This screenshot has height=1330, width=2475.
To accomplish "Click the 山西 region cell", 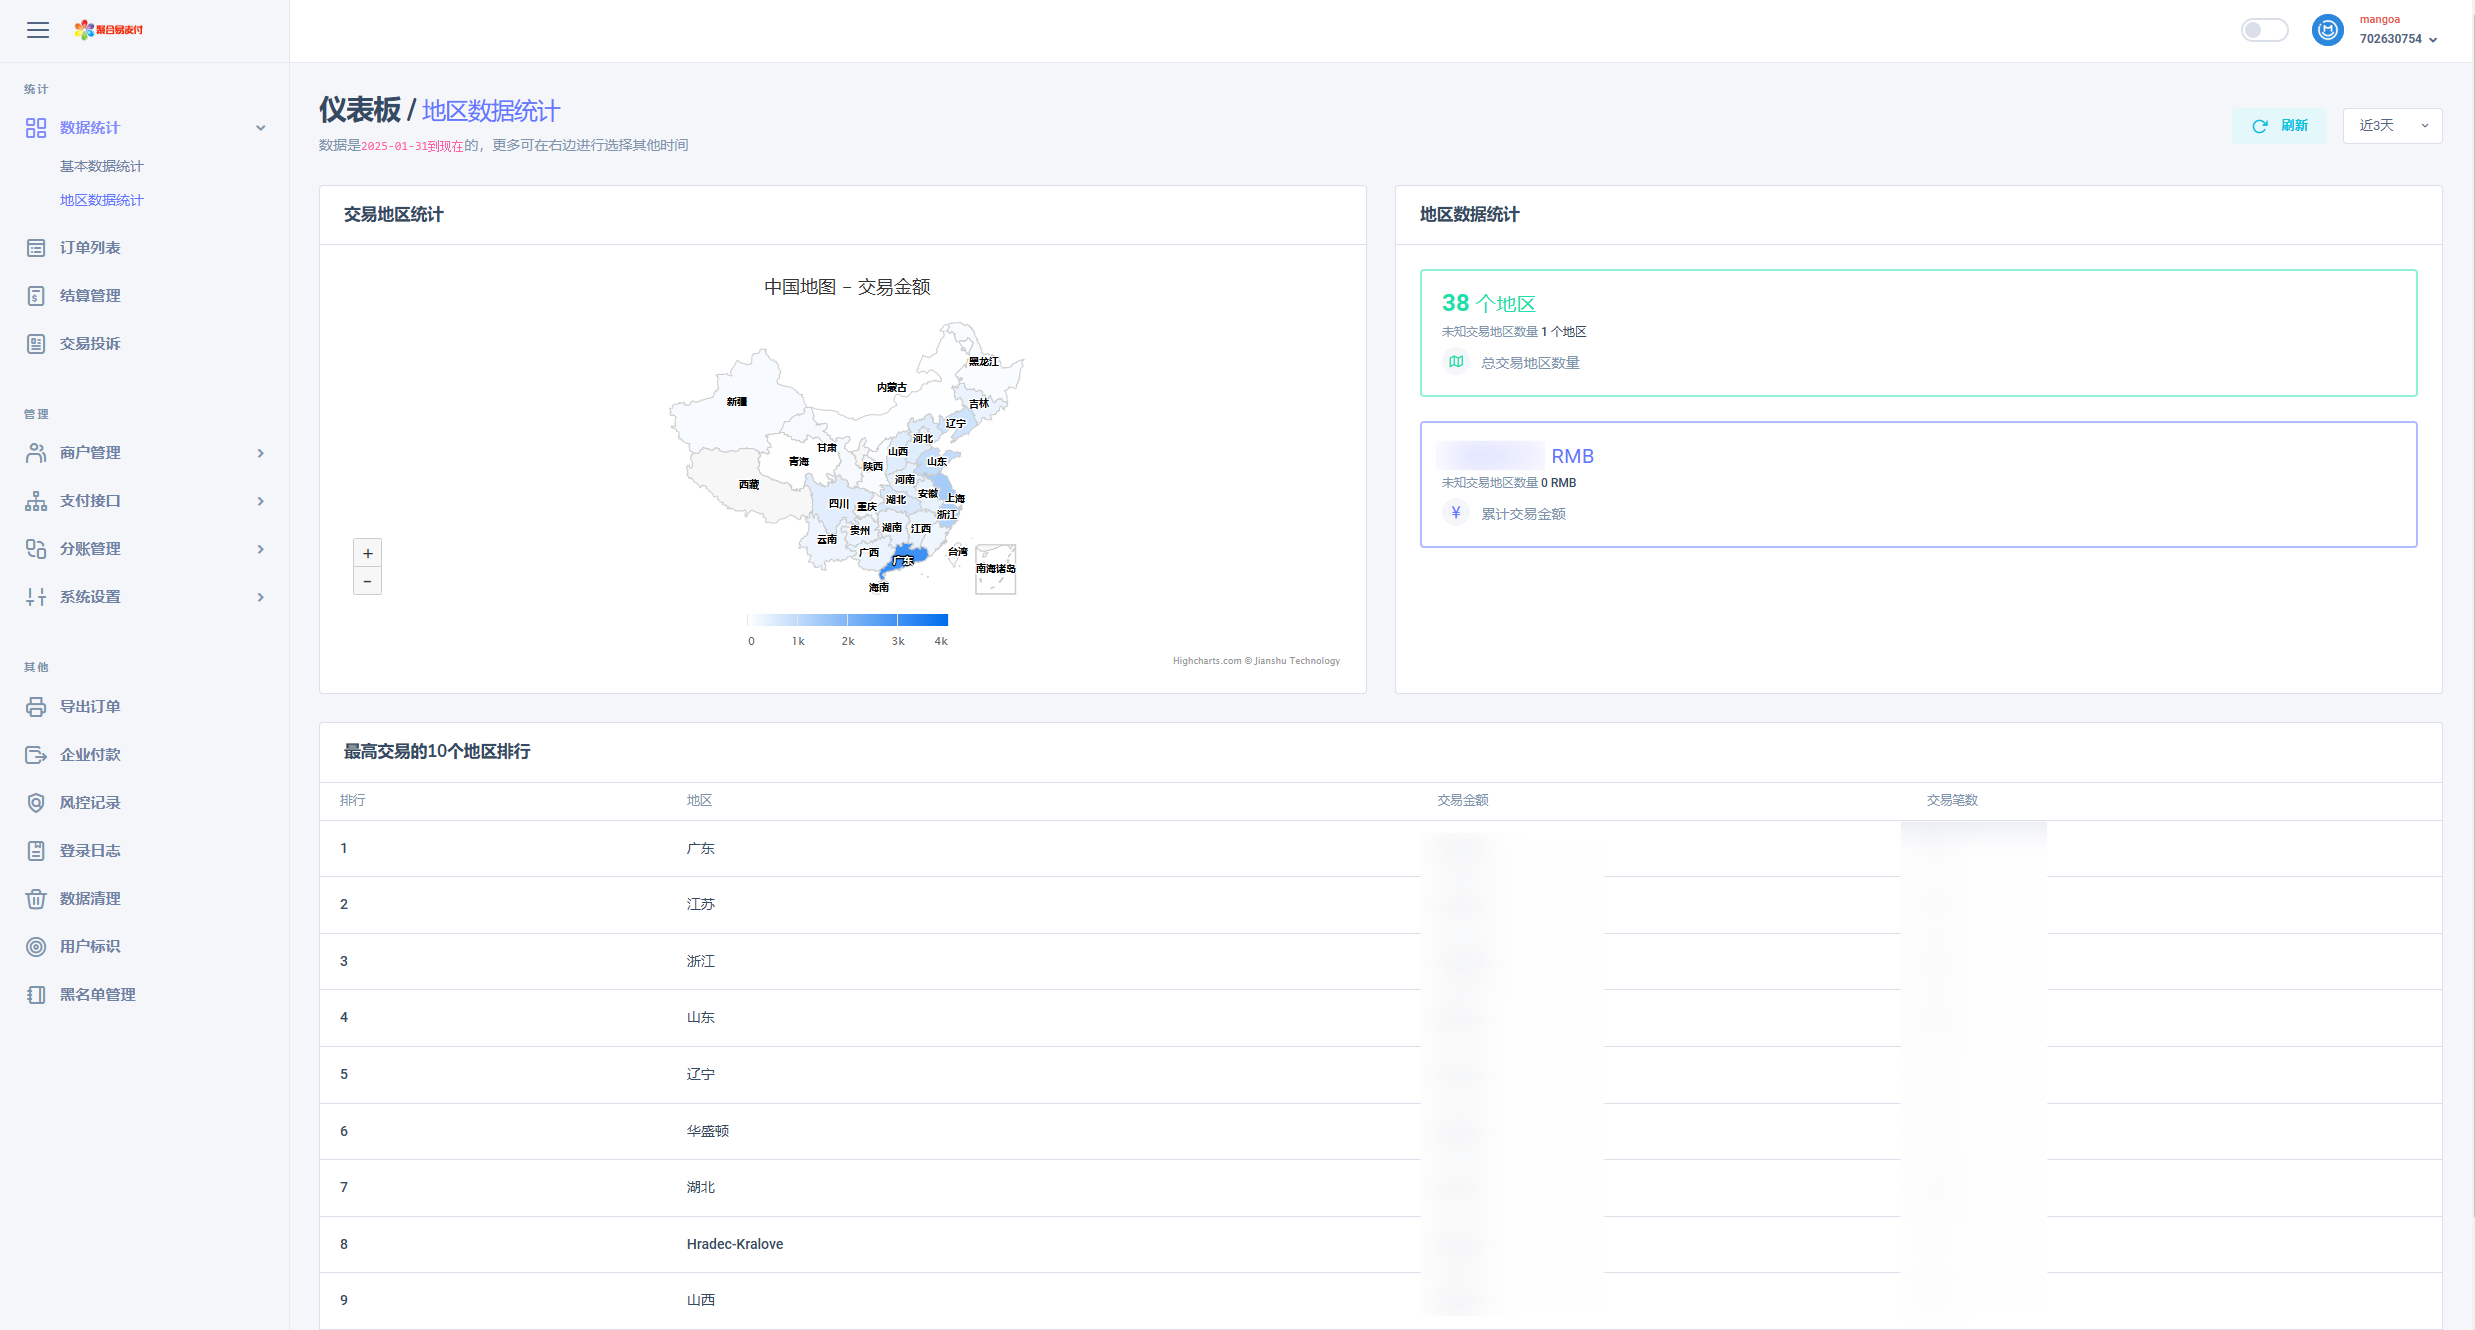I will [x=701, y=1301].
